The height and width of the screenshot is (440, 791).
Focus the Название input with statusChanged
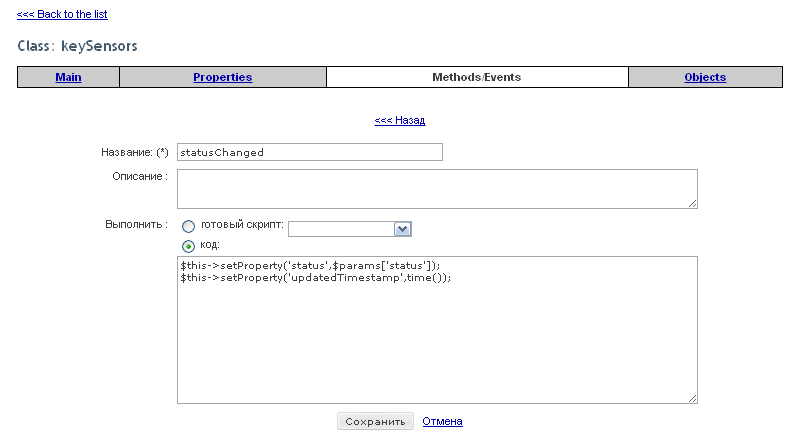(x=310, y=152)
